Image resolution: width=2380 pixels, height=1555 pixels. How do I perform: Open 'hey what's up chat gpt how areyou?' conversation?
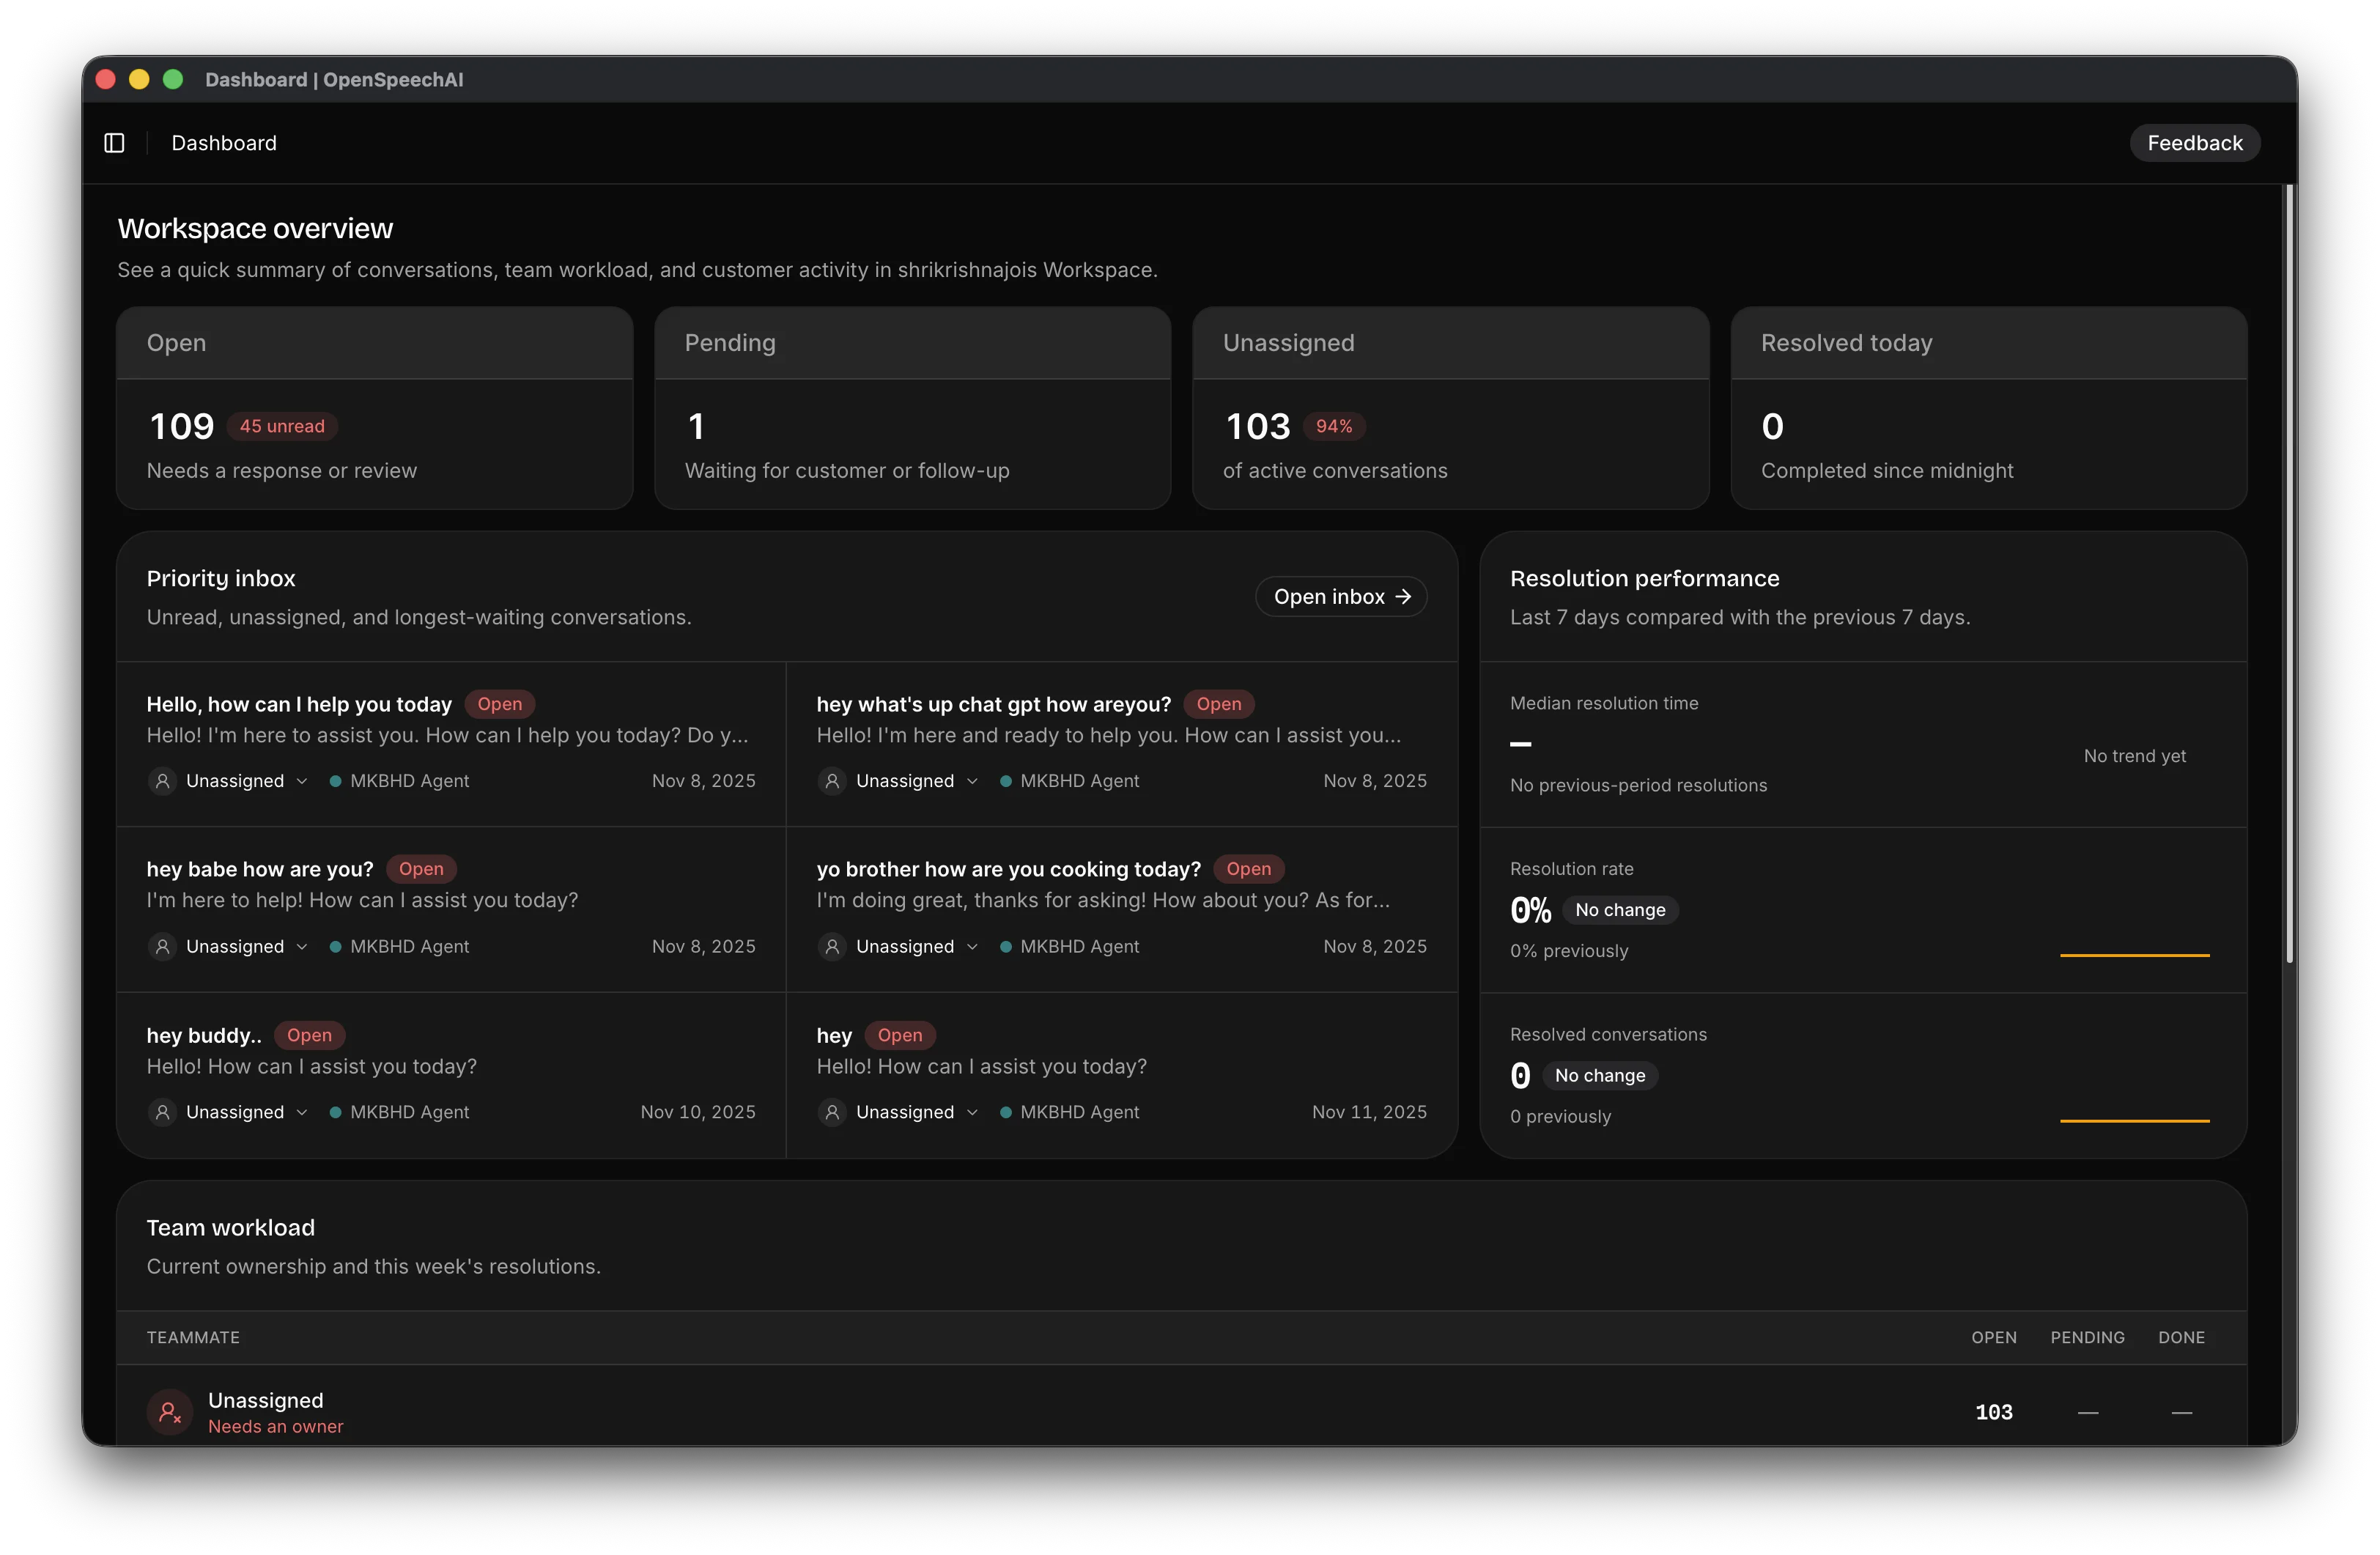click(1122, 744)
